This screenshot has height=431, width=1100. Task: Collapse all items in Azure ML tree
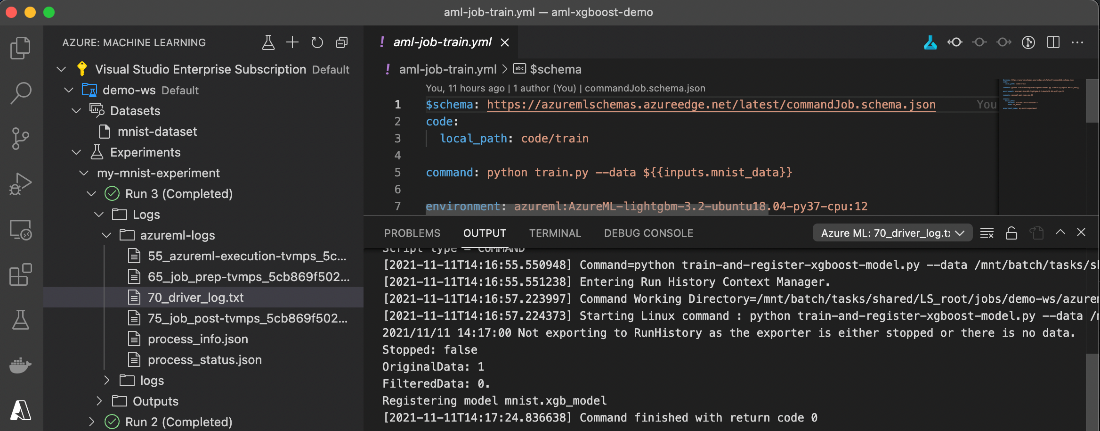point(342,42)
